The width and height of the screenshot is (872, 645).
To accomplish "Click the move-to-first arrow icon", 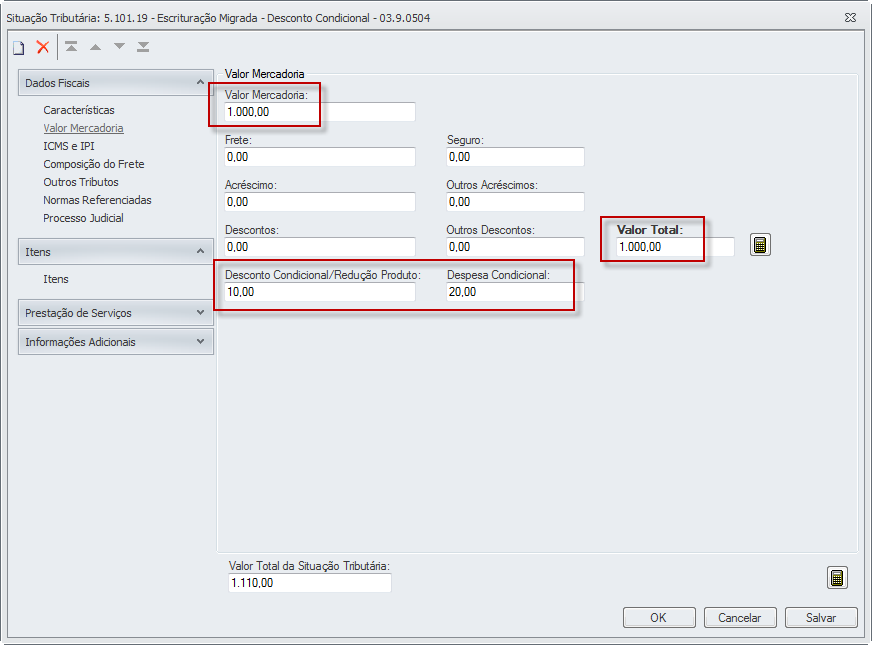I will [71, 47].
